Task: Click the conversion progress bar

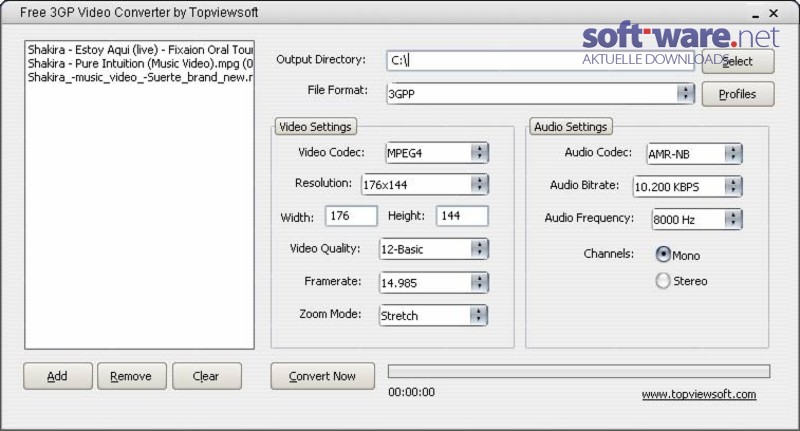Action: coord(579,371)
